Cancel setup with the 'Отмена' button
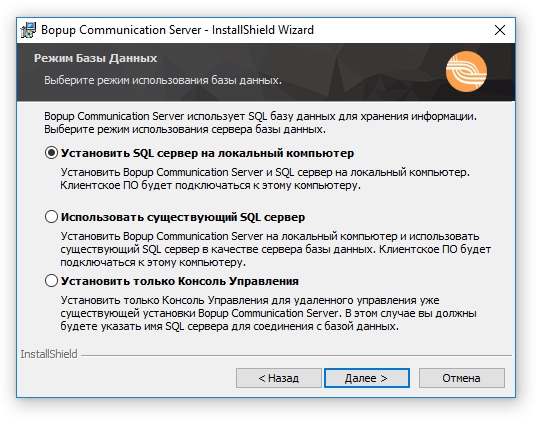The width and height of the screenshot is (536, 421). click(461, 378)
